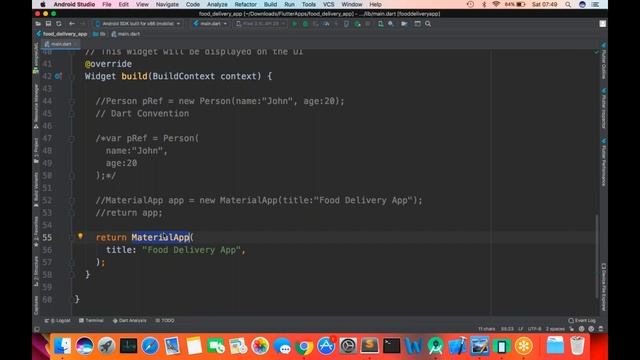Click the 2 spaces indent status item
The height and width of the screenshot is (360, 640).
pyautogui.click(x=555, y=329)
